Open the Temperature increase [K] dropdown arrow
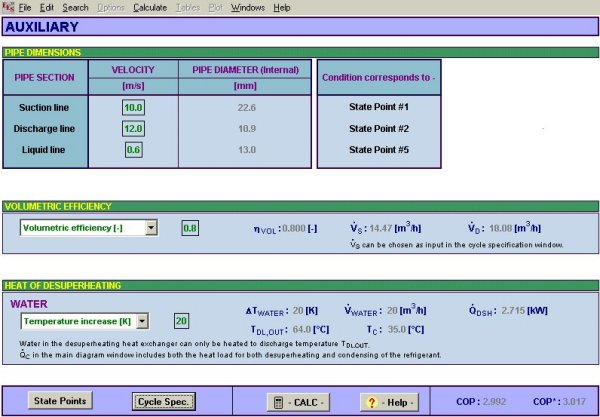This screenshot has height=417, width=600. tap(142, 321)
